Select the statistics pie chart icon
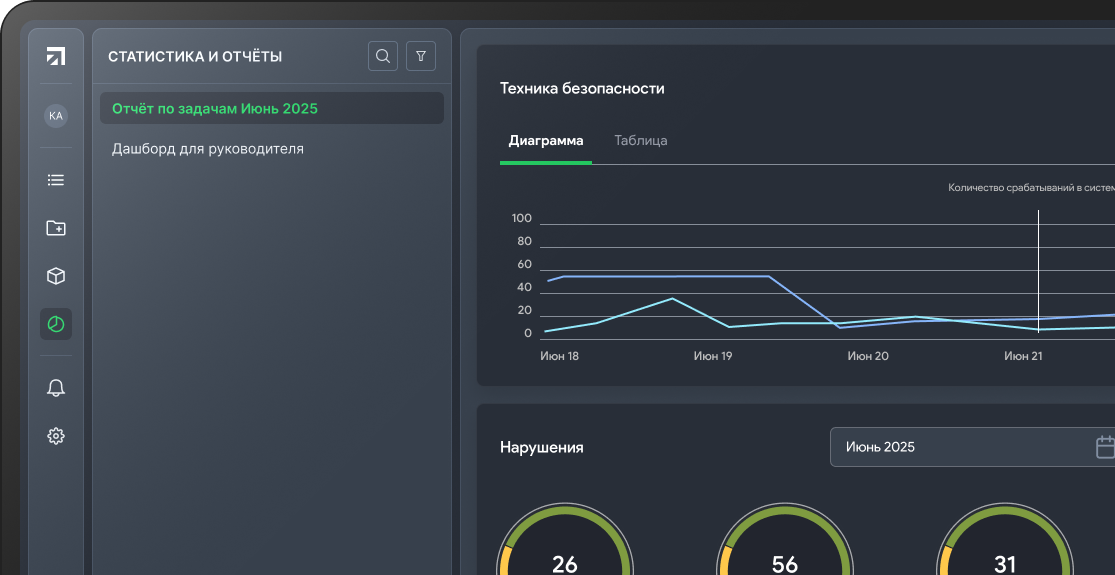Viewport: 1115px width, 575px height. click(x=56, y=324)
